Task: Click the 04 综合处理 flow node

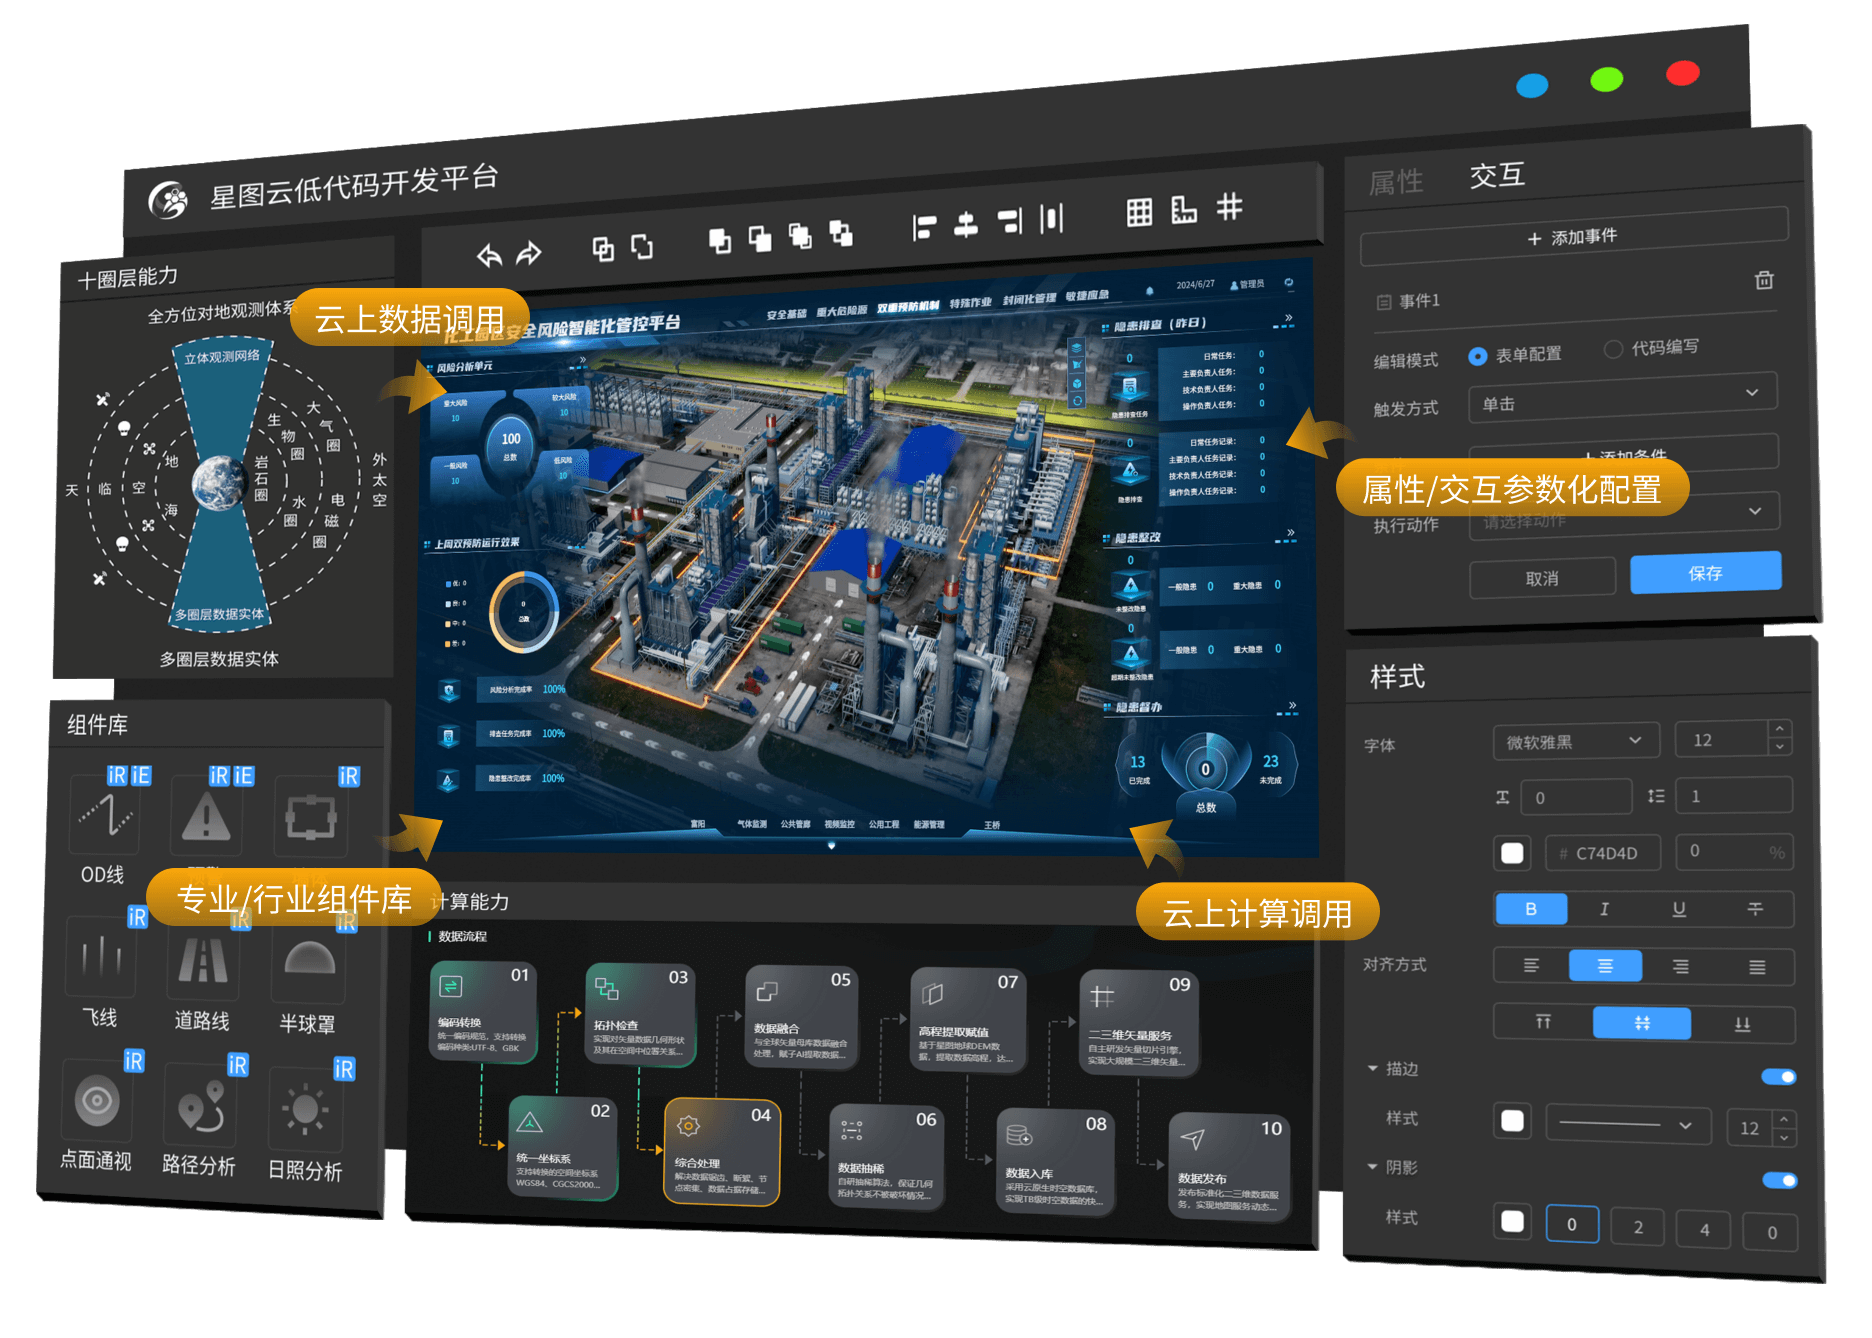Action: click(721, 1150)
